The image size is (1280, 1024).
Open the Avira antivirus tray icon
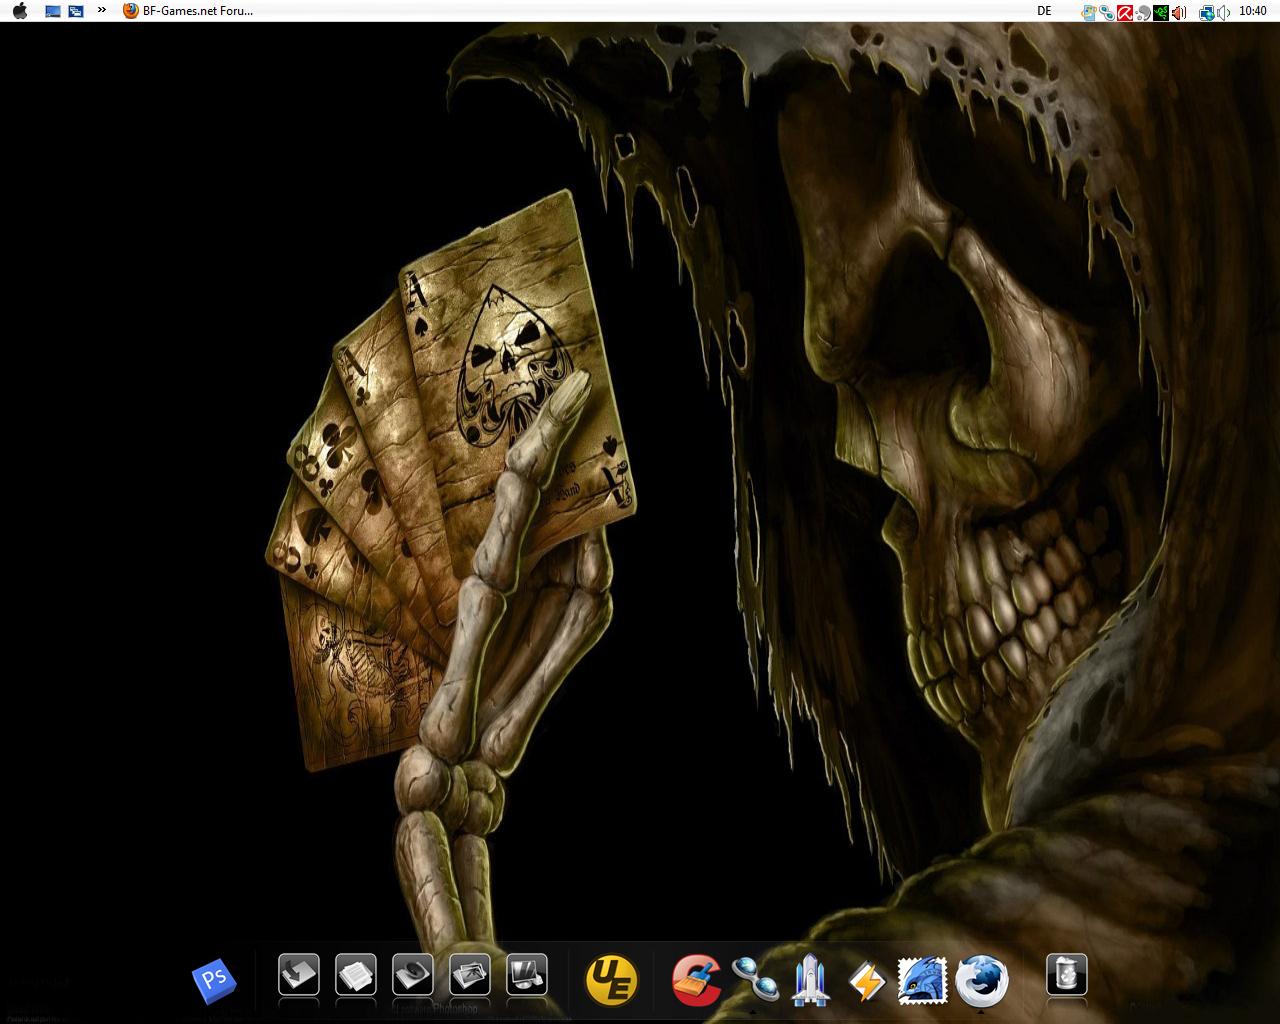click(x=1125, y=13)
